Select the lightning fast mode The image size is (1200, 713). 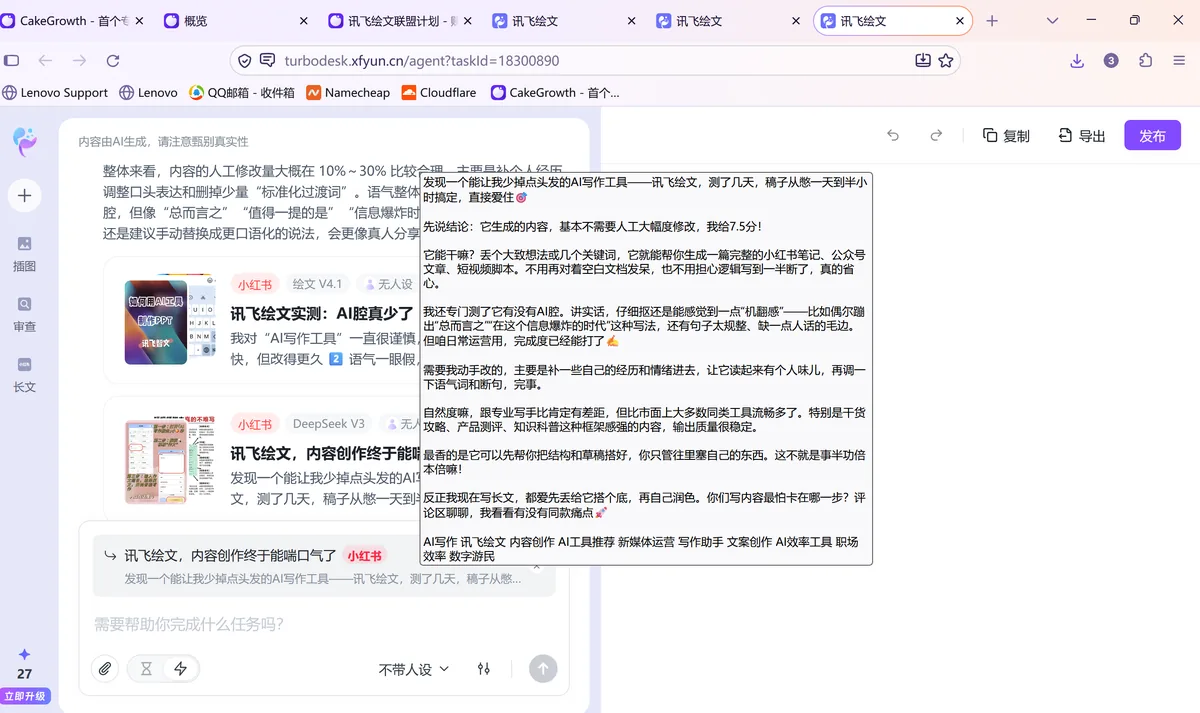tap(181, 669)
